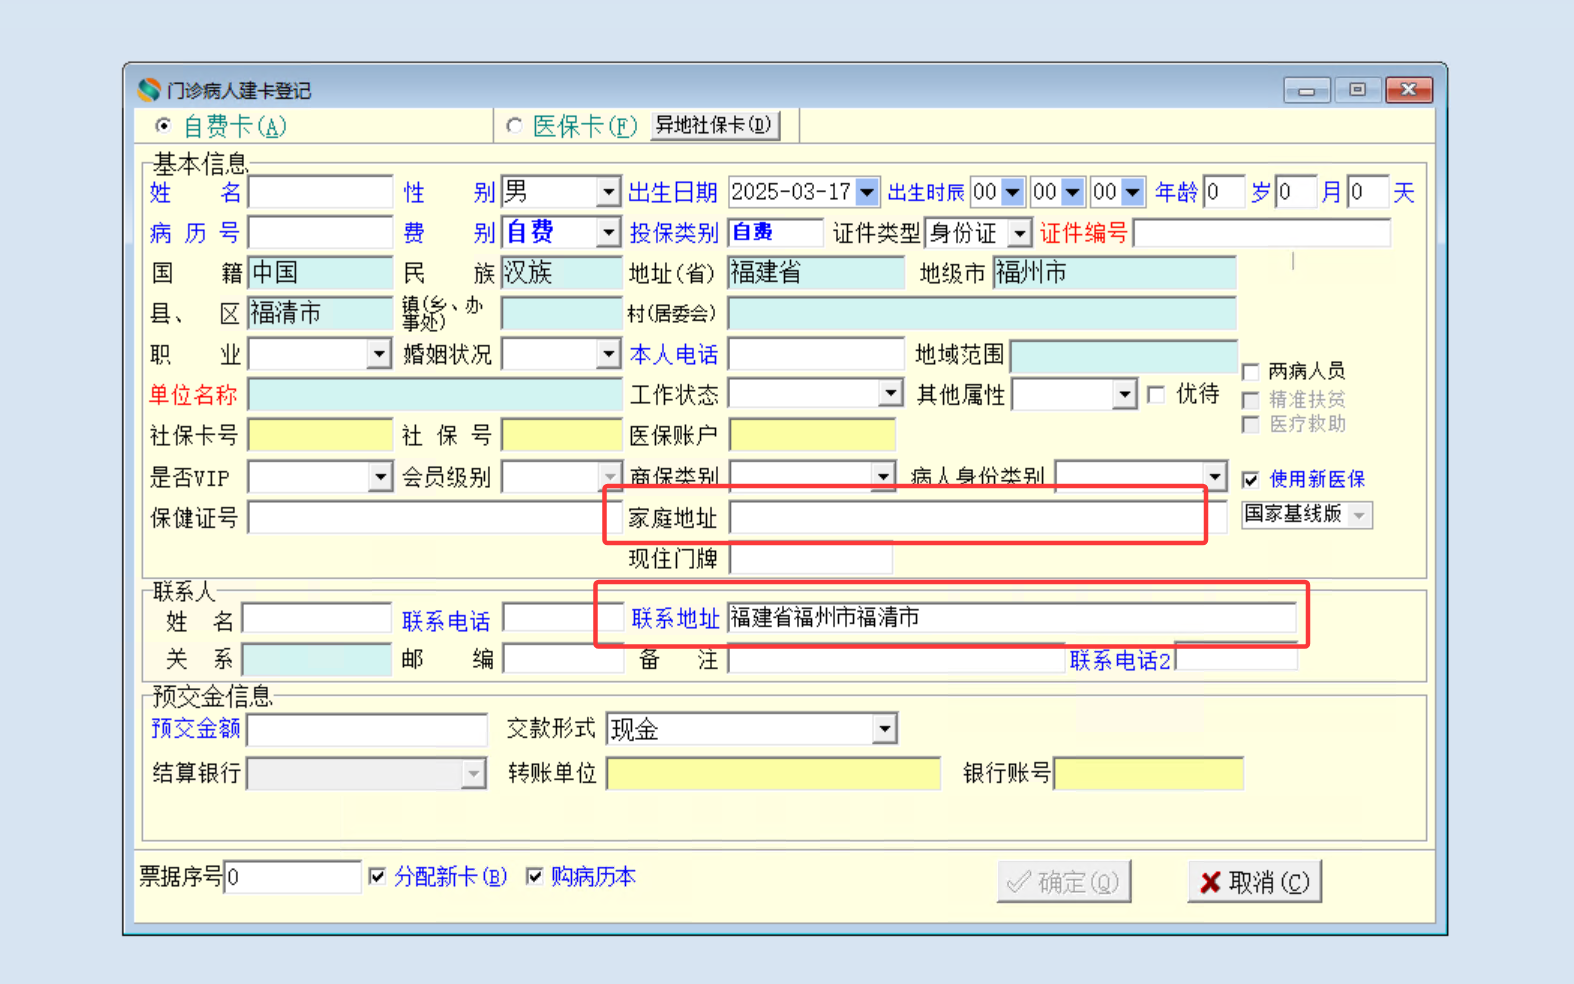Click the 联系人 姓名 input field

316,618
